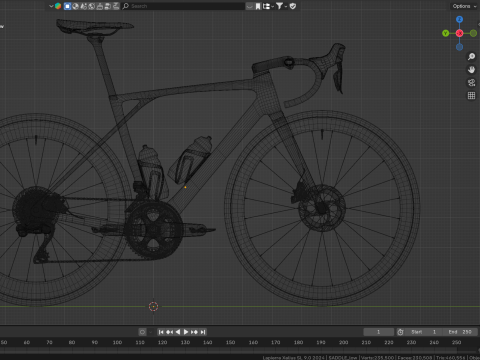Click the Faces count in the status bar
480x360 pixels.
(415, 358)
